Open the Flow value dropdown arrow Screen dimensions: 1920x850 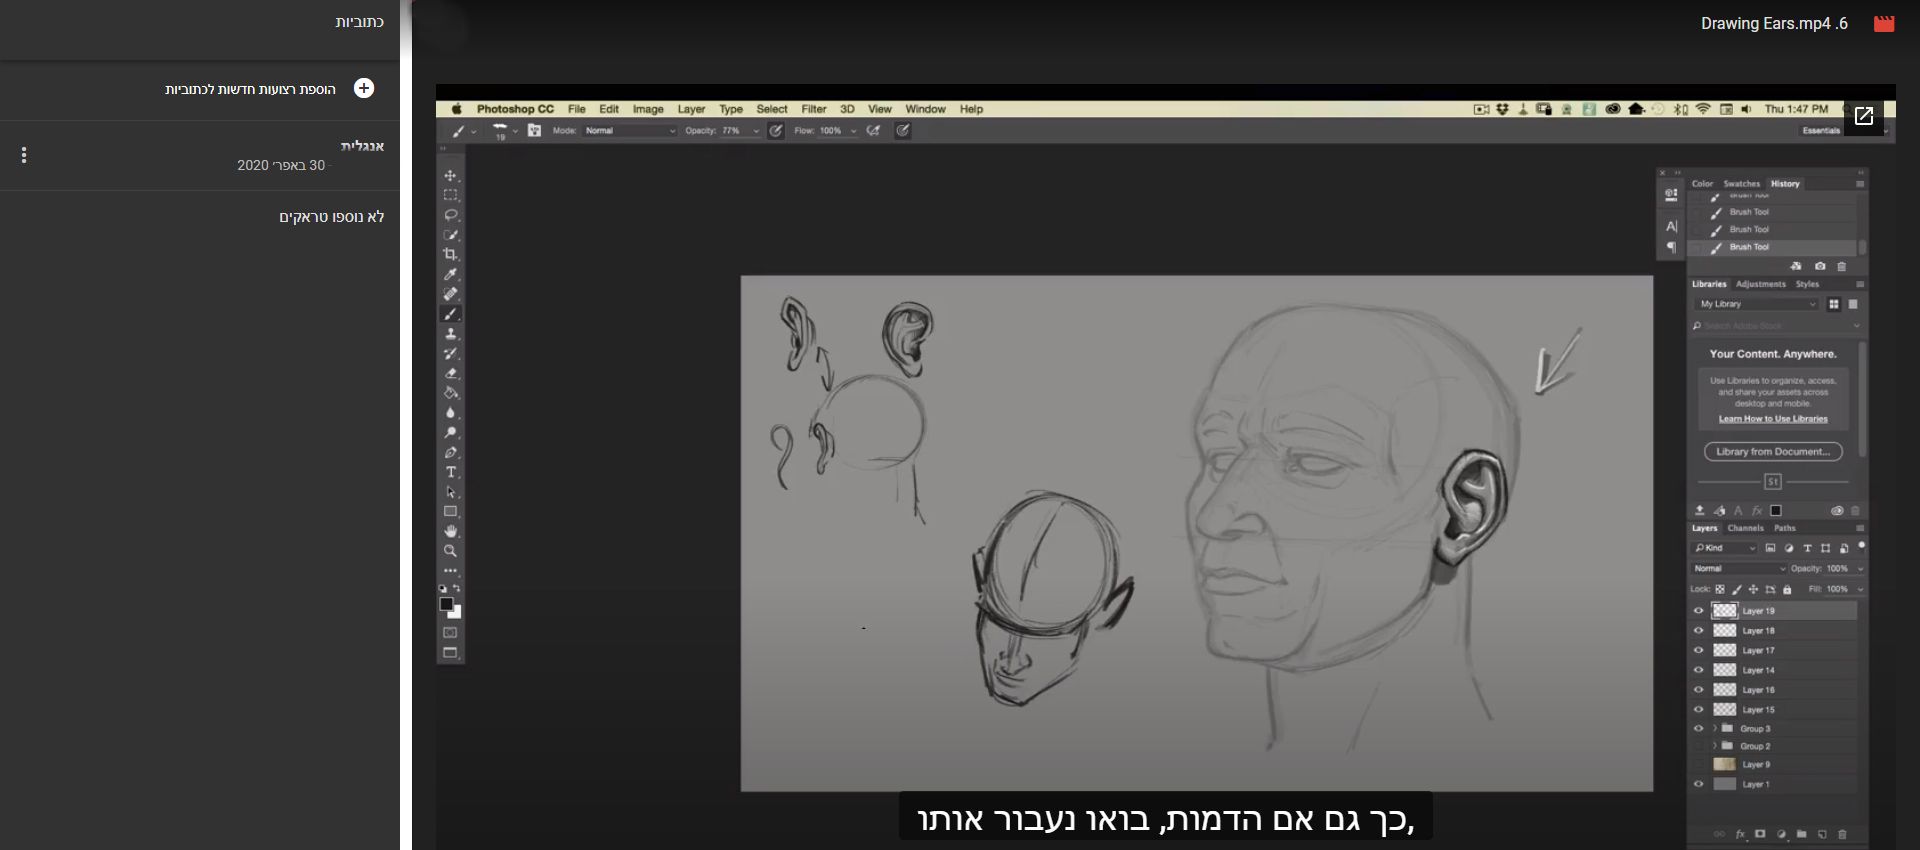coord(853,131)
